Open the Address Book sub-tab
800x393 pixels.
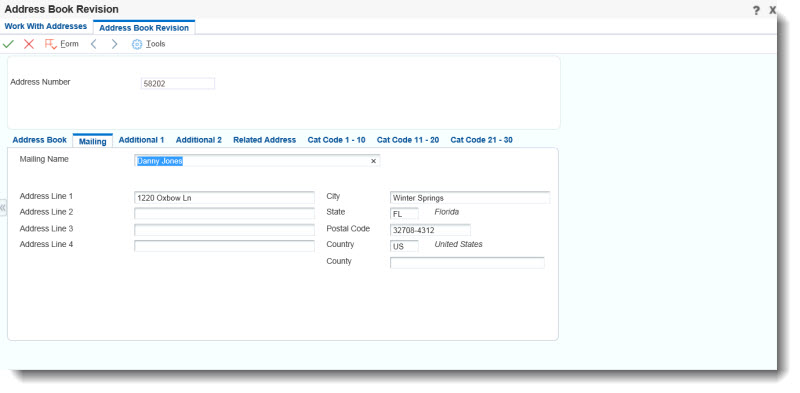[40, 140]
